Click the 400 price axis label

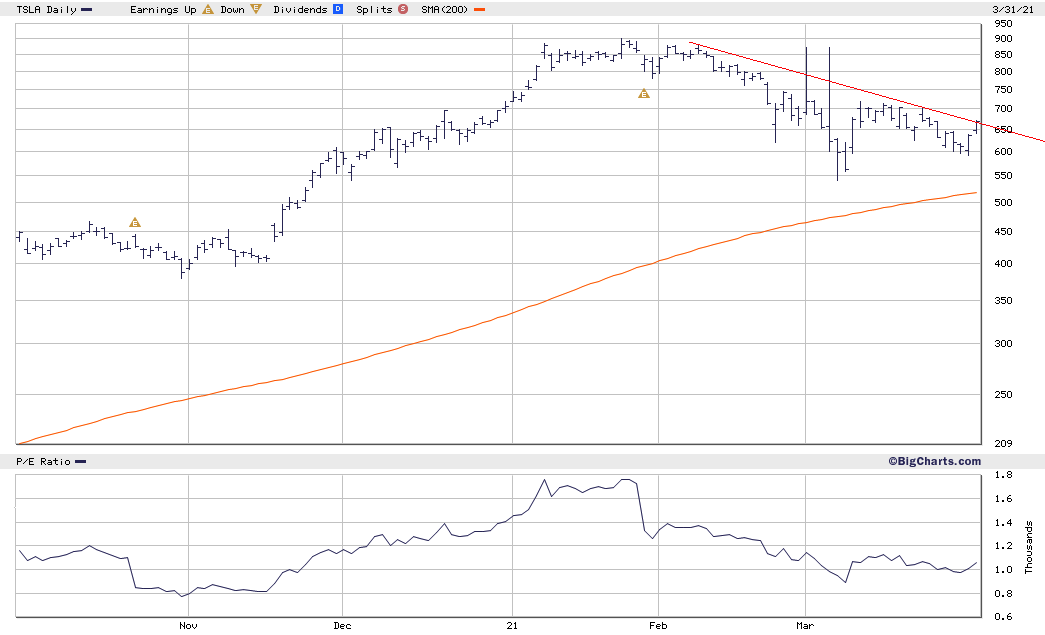coord(1003,263)
